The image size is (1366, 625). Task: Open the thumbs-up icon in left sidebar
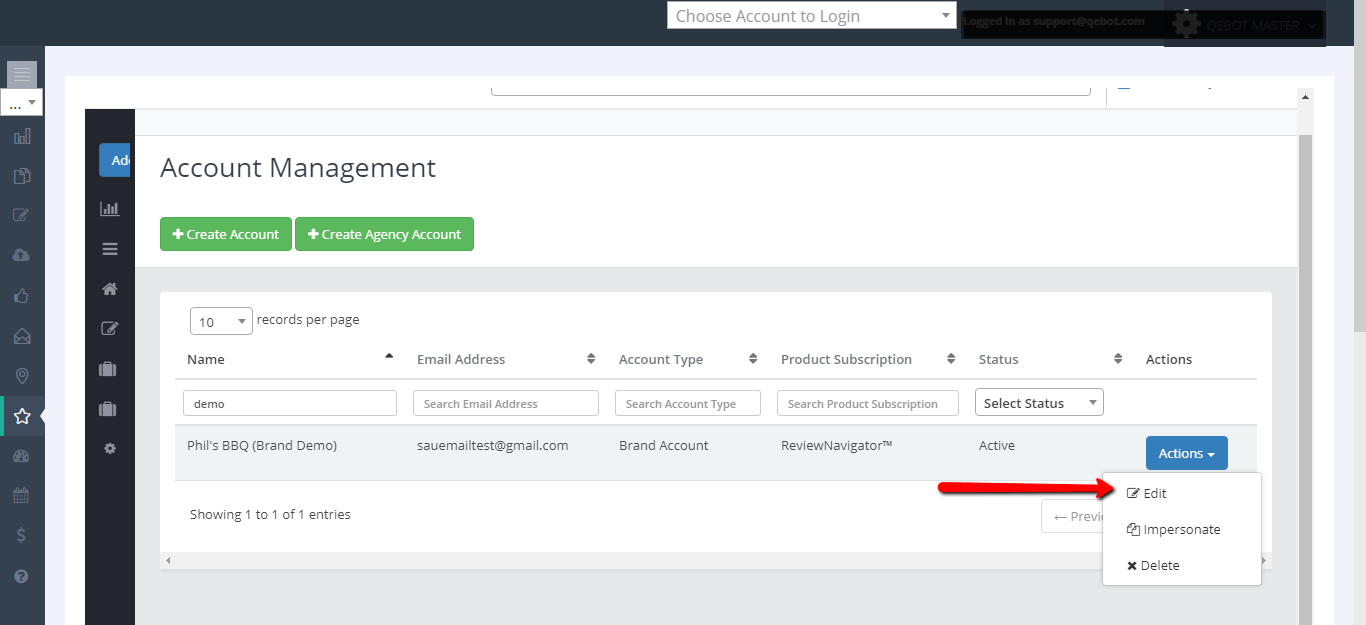coord(22,295)
